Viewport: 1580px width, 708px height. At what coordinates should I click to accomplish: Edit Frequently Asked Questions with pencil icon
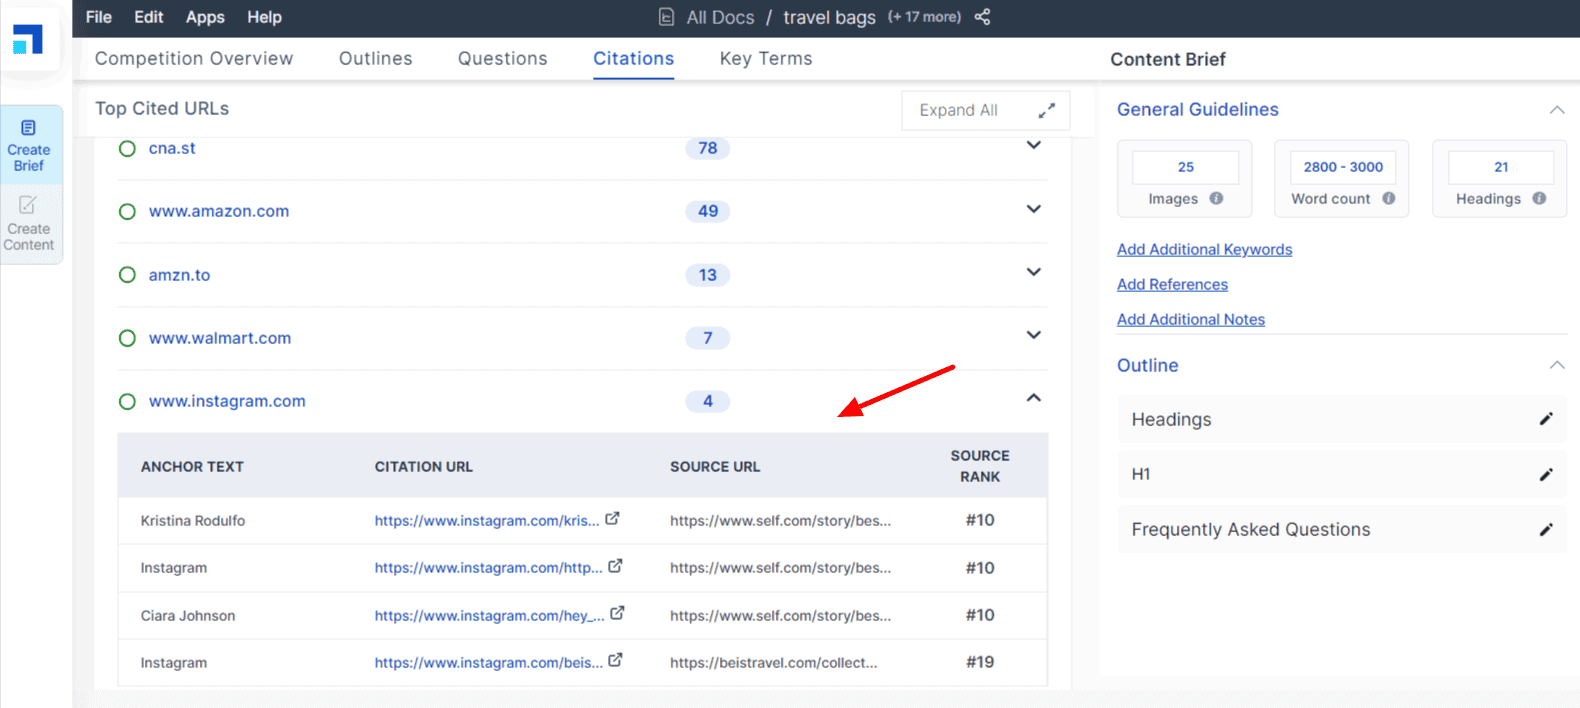point(1545,529)
